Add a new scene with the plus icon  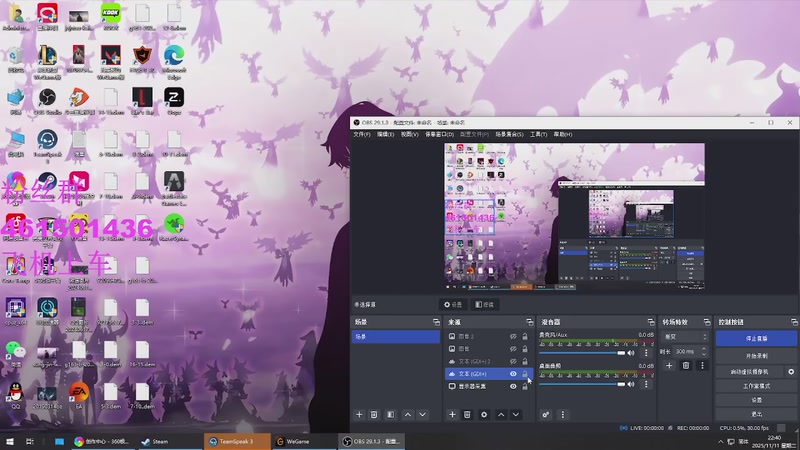359,415
